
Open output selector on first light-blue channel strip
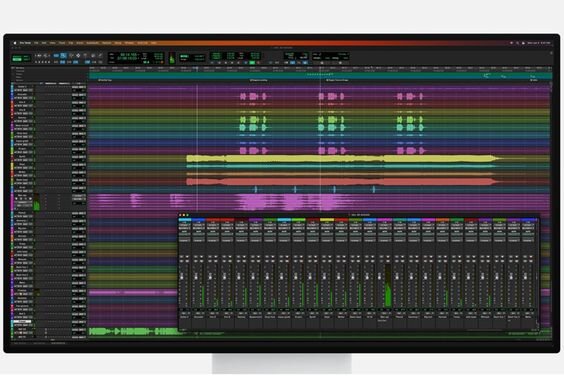click(x=185, y=228)
